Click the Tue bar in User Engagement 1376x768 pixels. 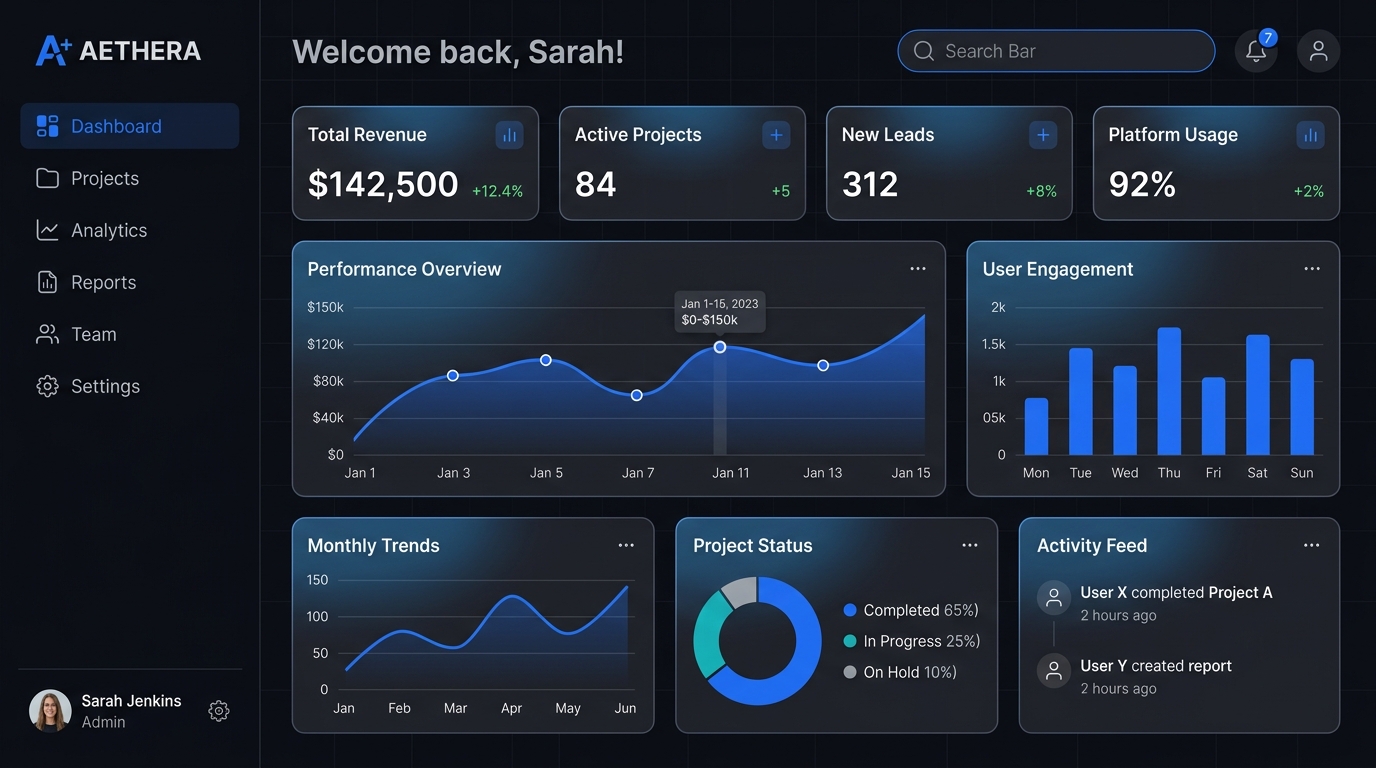(x=1081, y=402)
